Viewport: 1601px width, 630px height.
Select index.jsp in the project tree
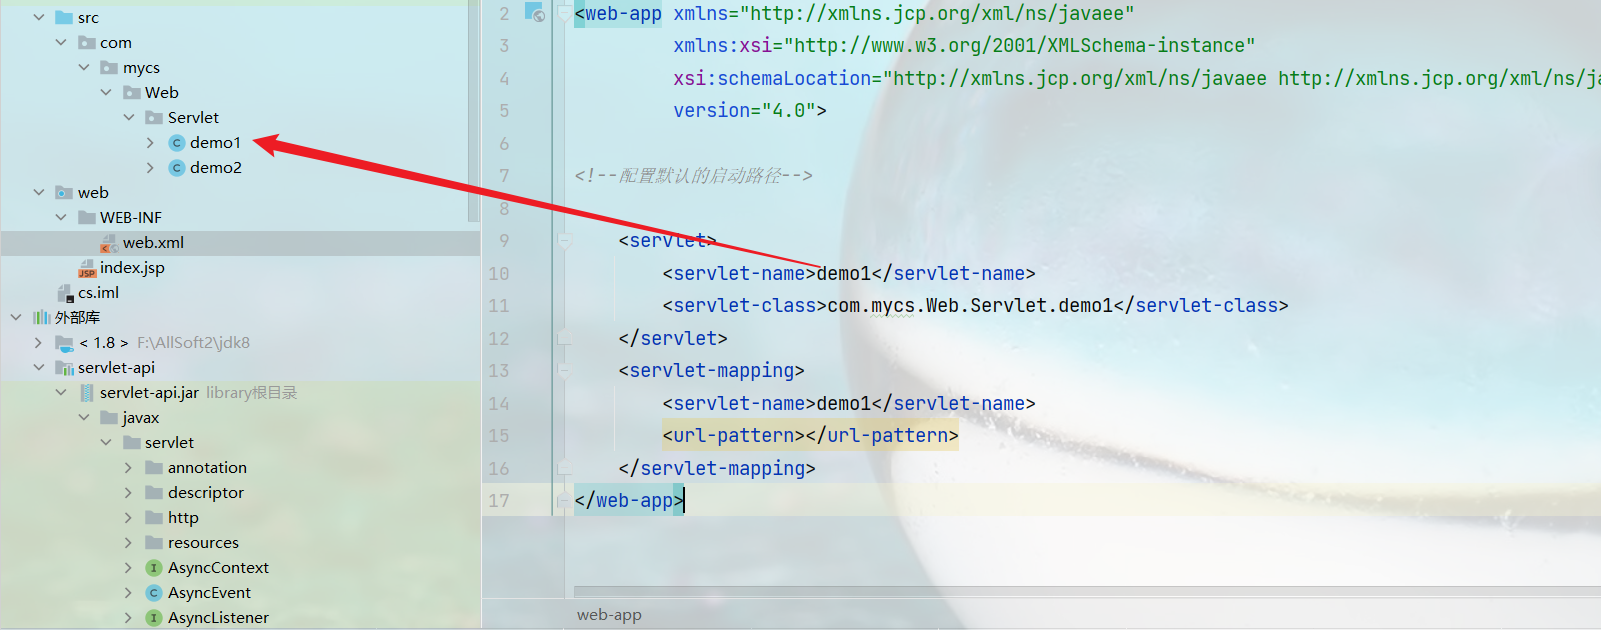coord(240,268)
